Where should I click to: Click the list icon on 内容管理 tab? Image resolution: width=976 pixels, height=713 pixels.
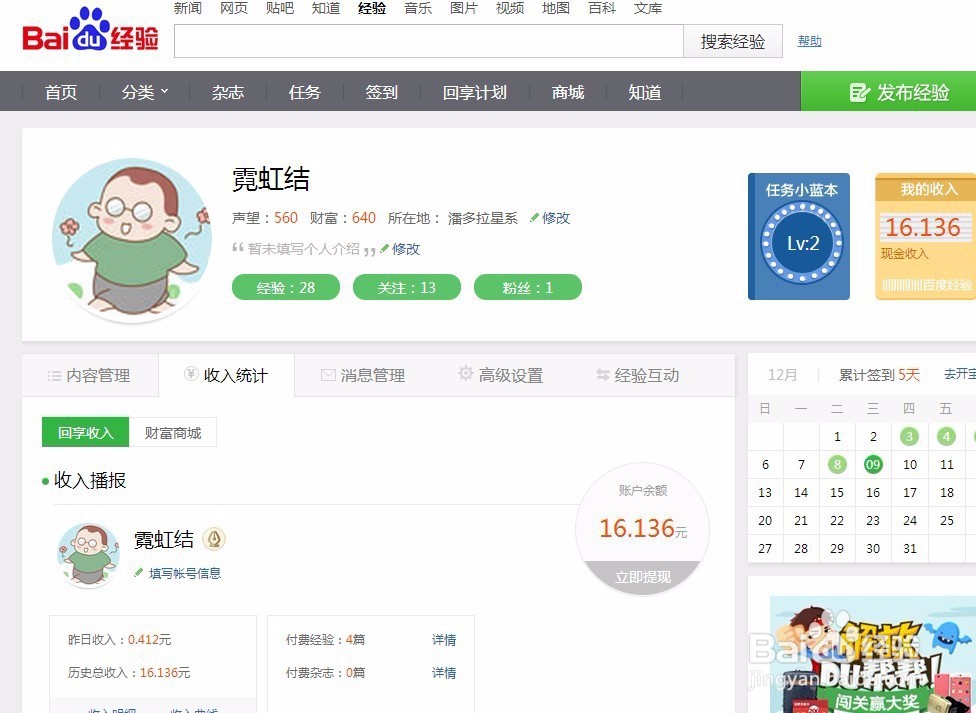click(55, 375)
